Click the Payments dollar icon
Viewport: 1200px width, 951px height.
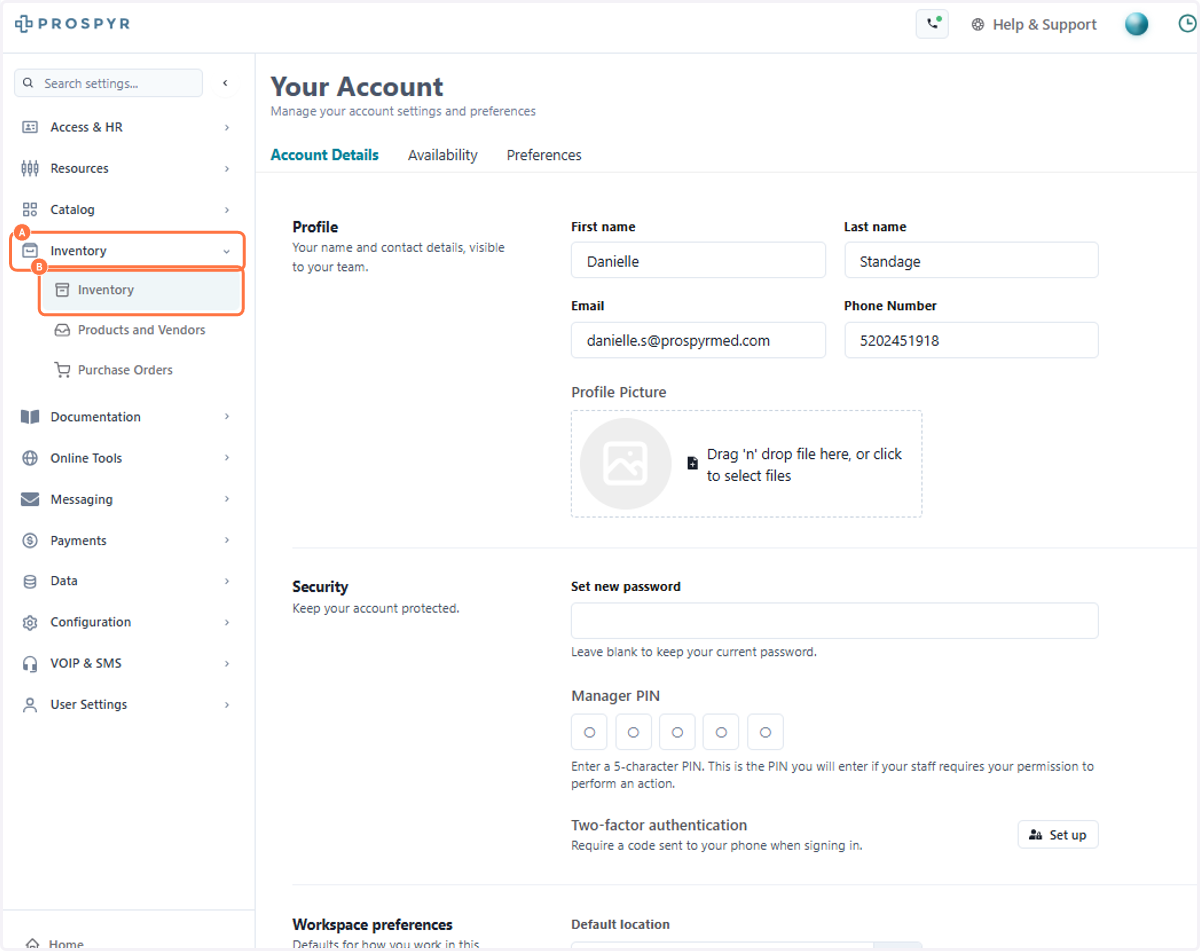(30, 540)
